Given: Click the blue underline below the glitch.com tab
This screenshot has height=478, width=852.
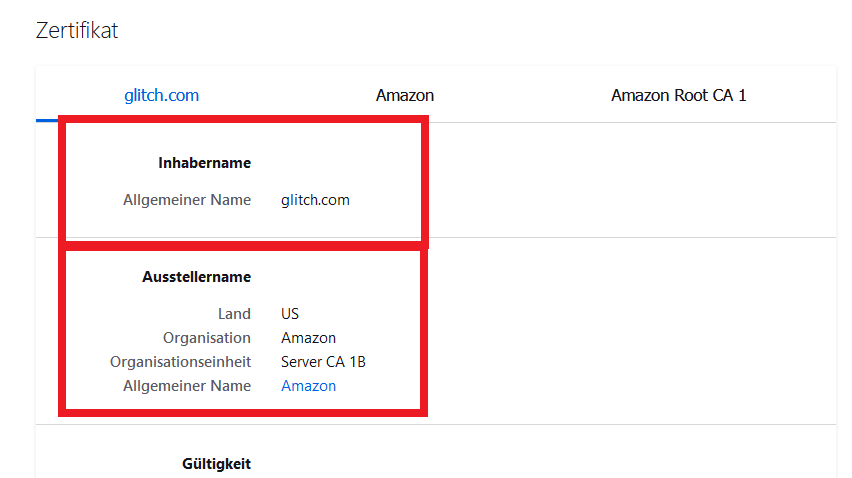Looking at the screenshot, I should tap(48, 120).
